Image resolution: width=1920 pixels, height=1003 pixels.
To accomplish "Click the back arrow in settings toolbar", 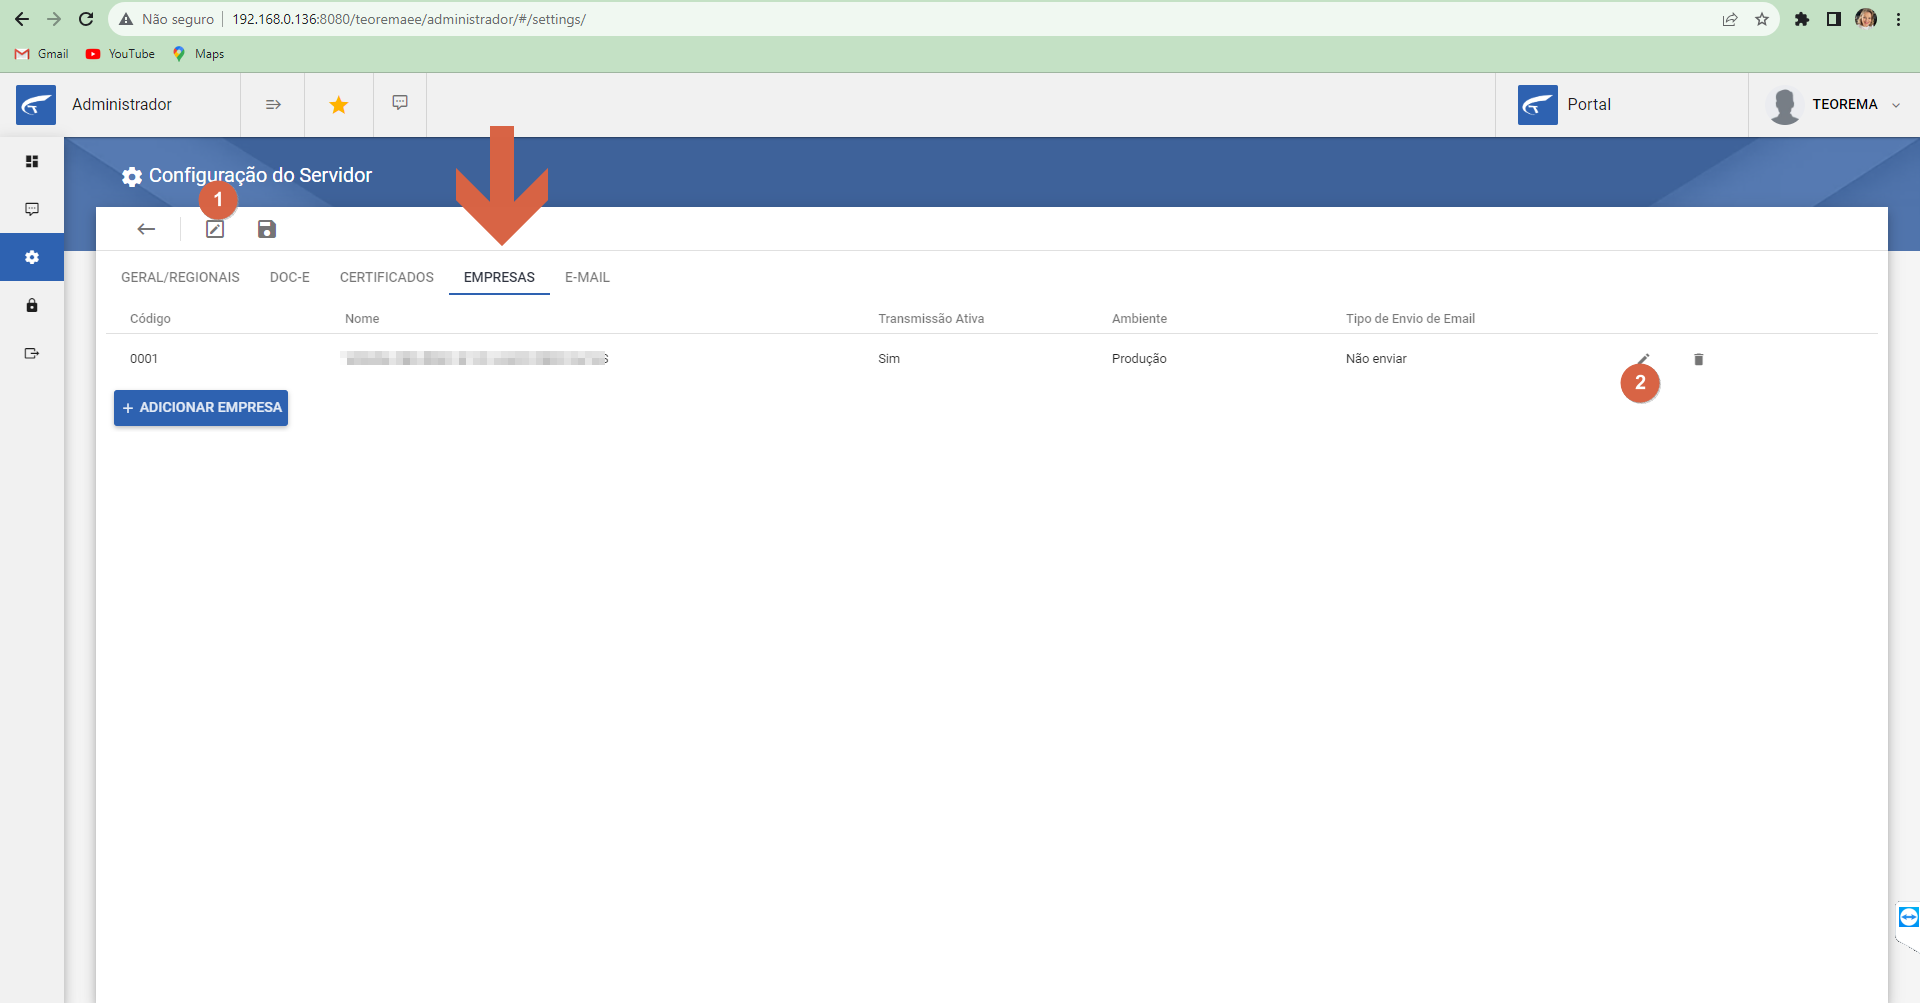I will [146, 229].
